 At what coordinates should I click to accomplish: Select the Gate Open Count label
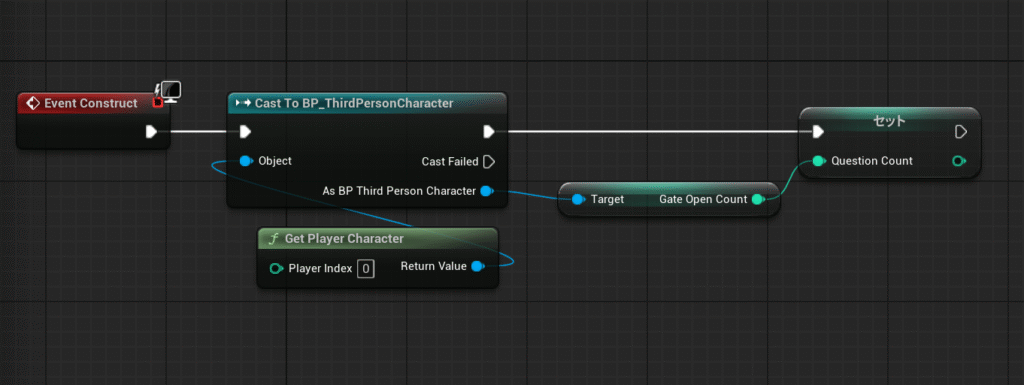tap(703, 199)
